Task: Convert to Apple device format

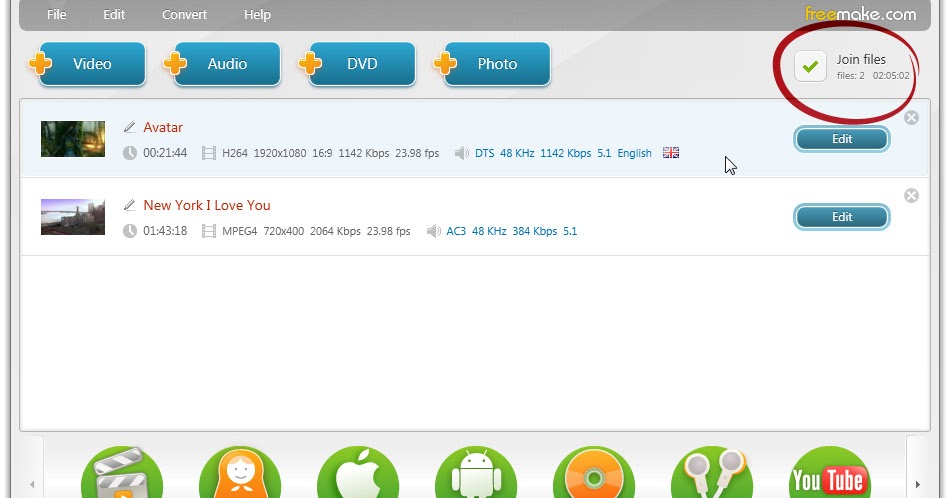Action: pos(358,473)
